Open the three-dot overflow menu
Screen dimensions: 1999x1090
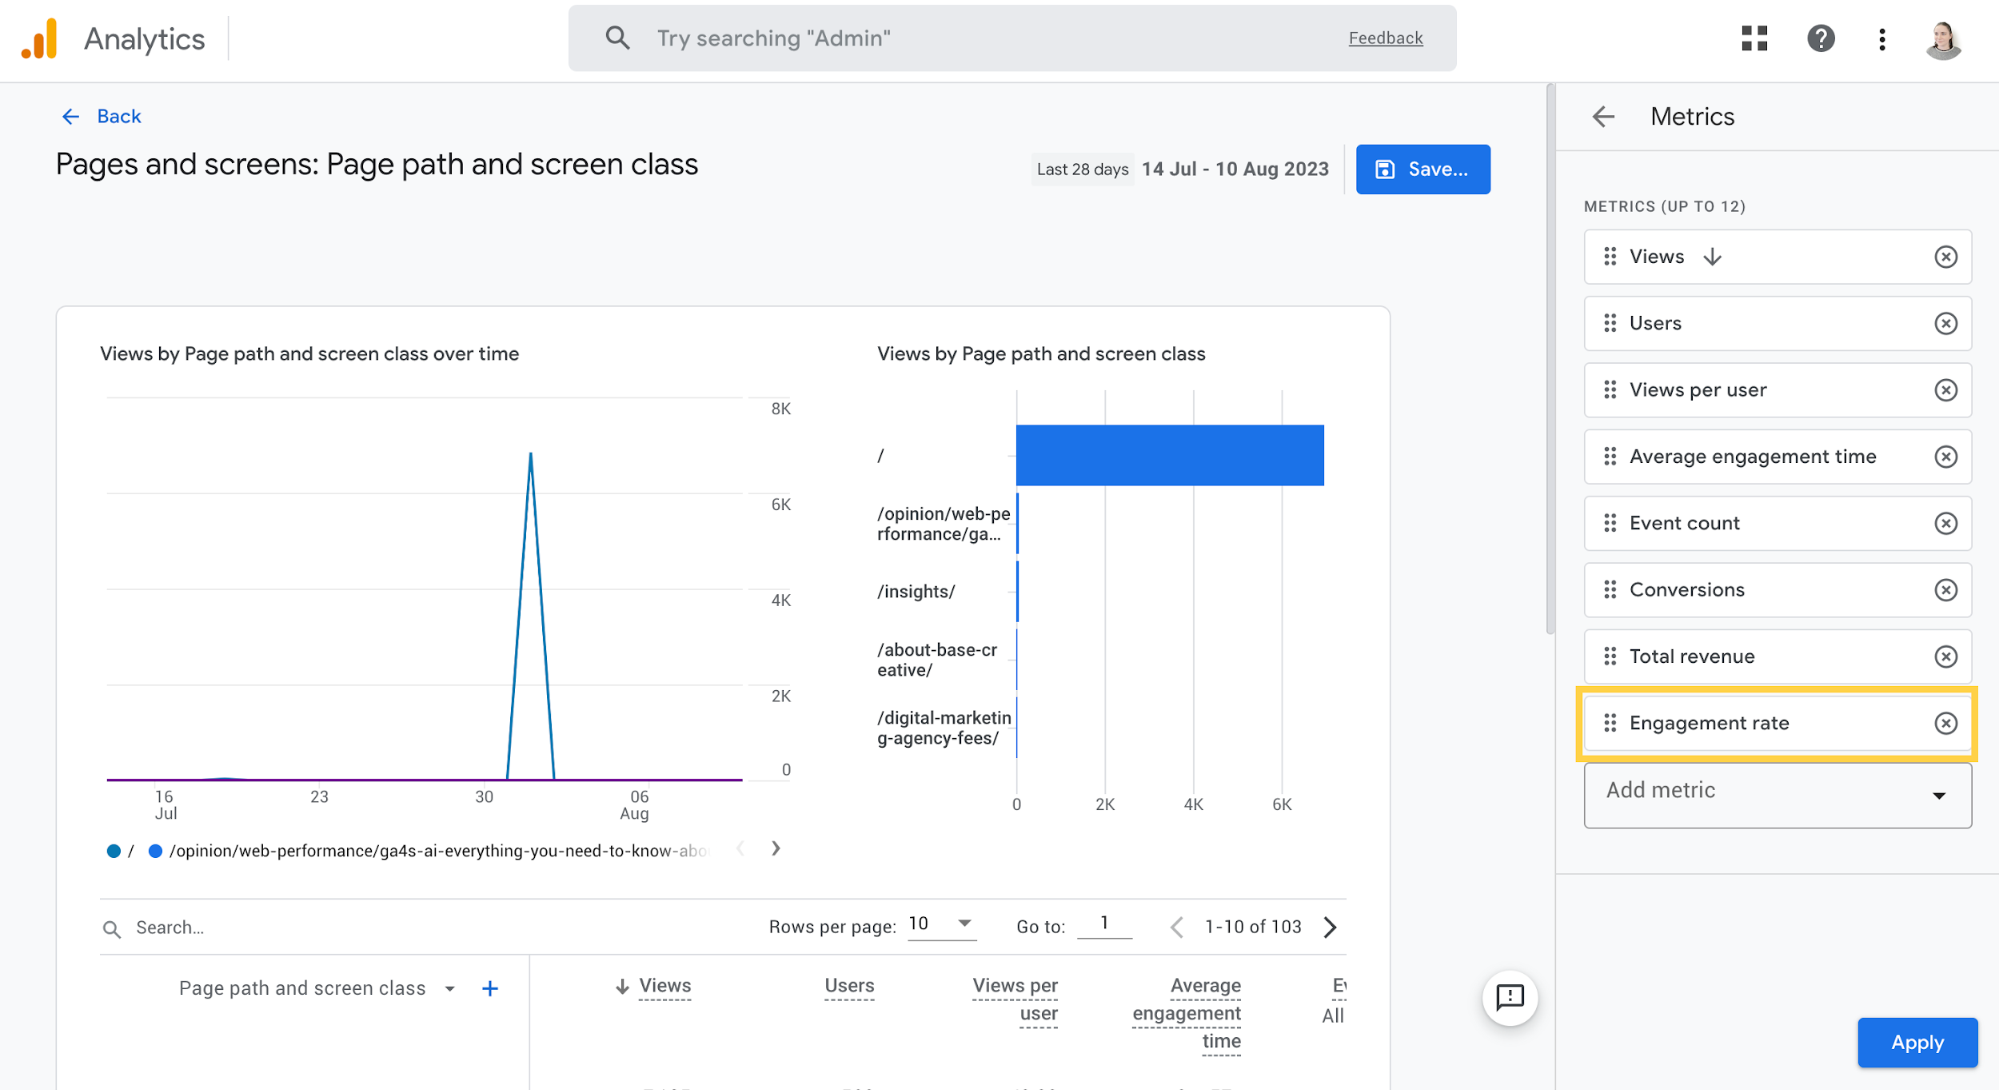pos(1882,39)
